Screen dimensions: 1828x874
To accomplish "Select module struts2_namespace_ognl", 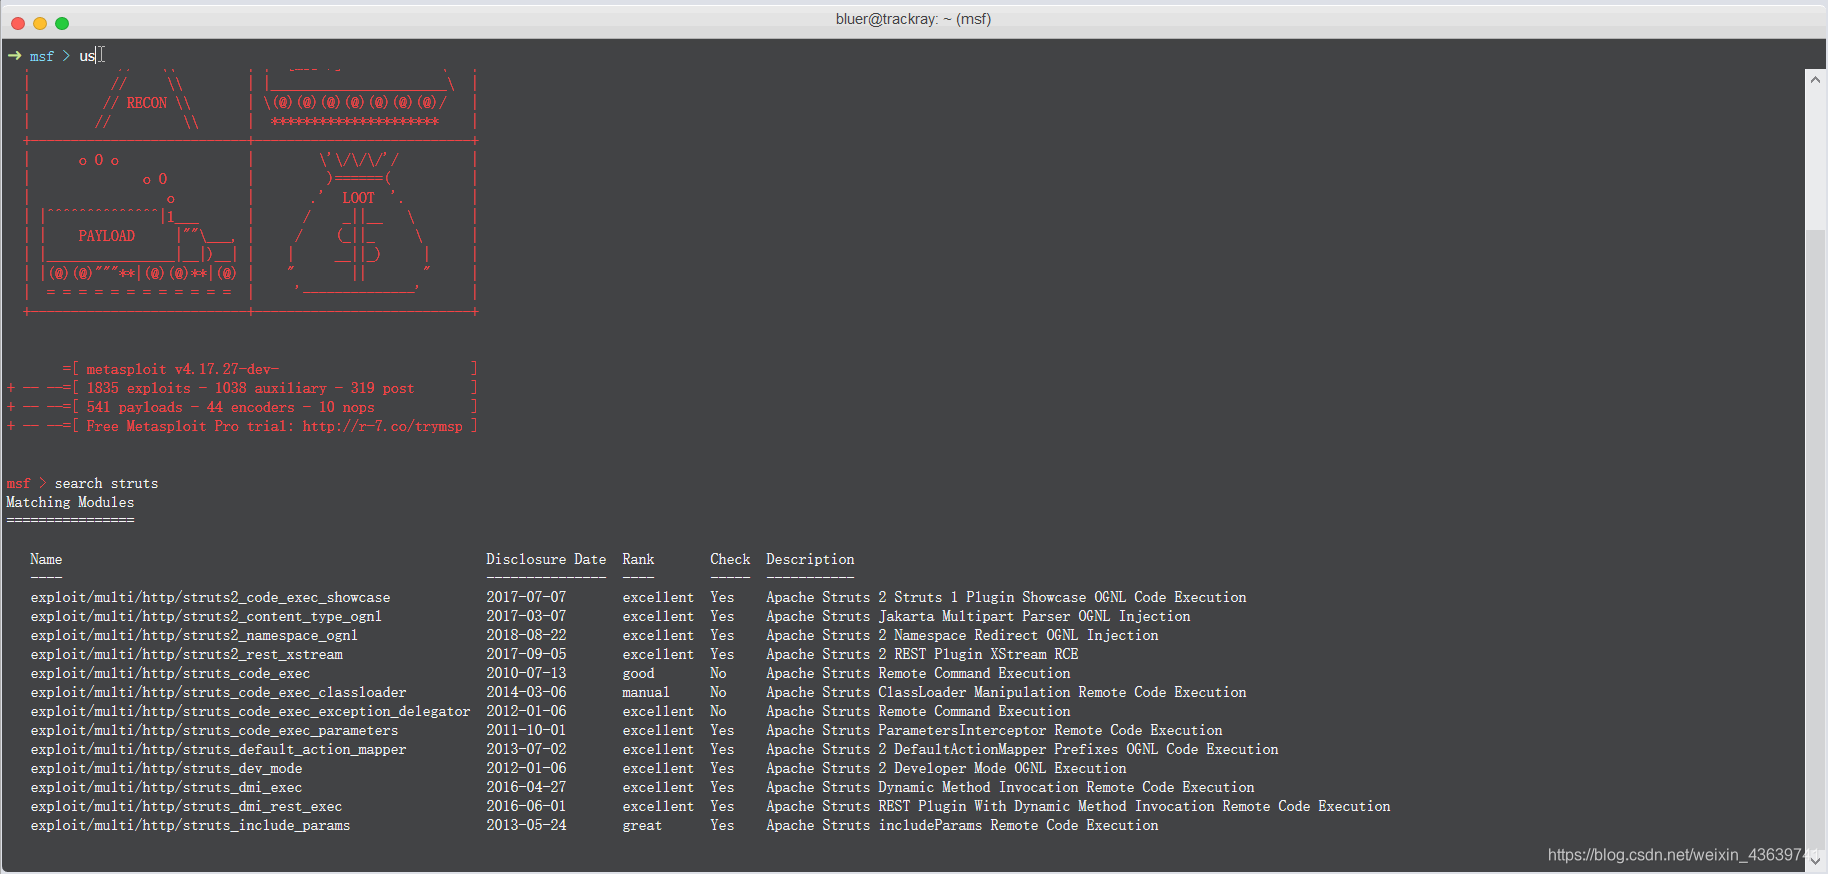I will [194, 635].
